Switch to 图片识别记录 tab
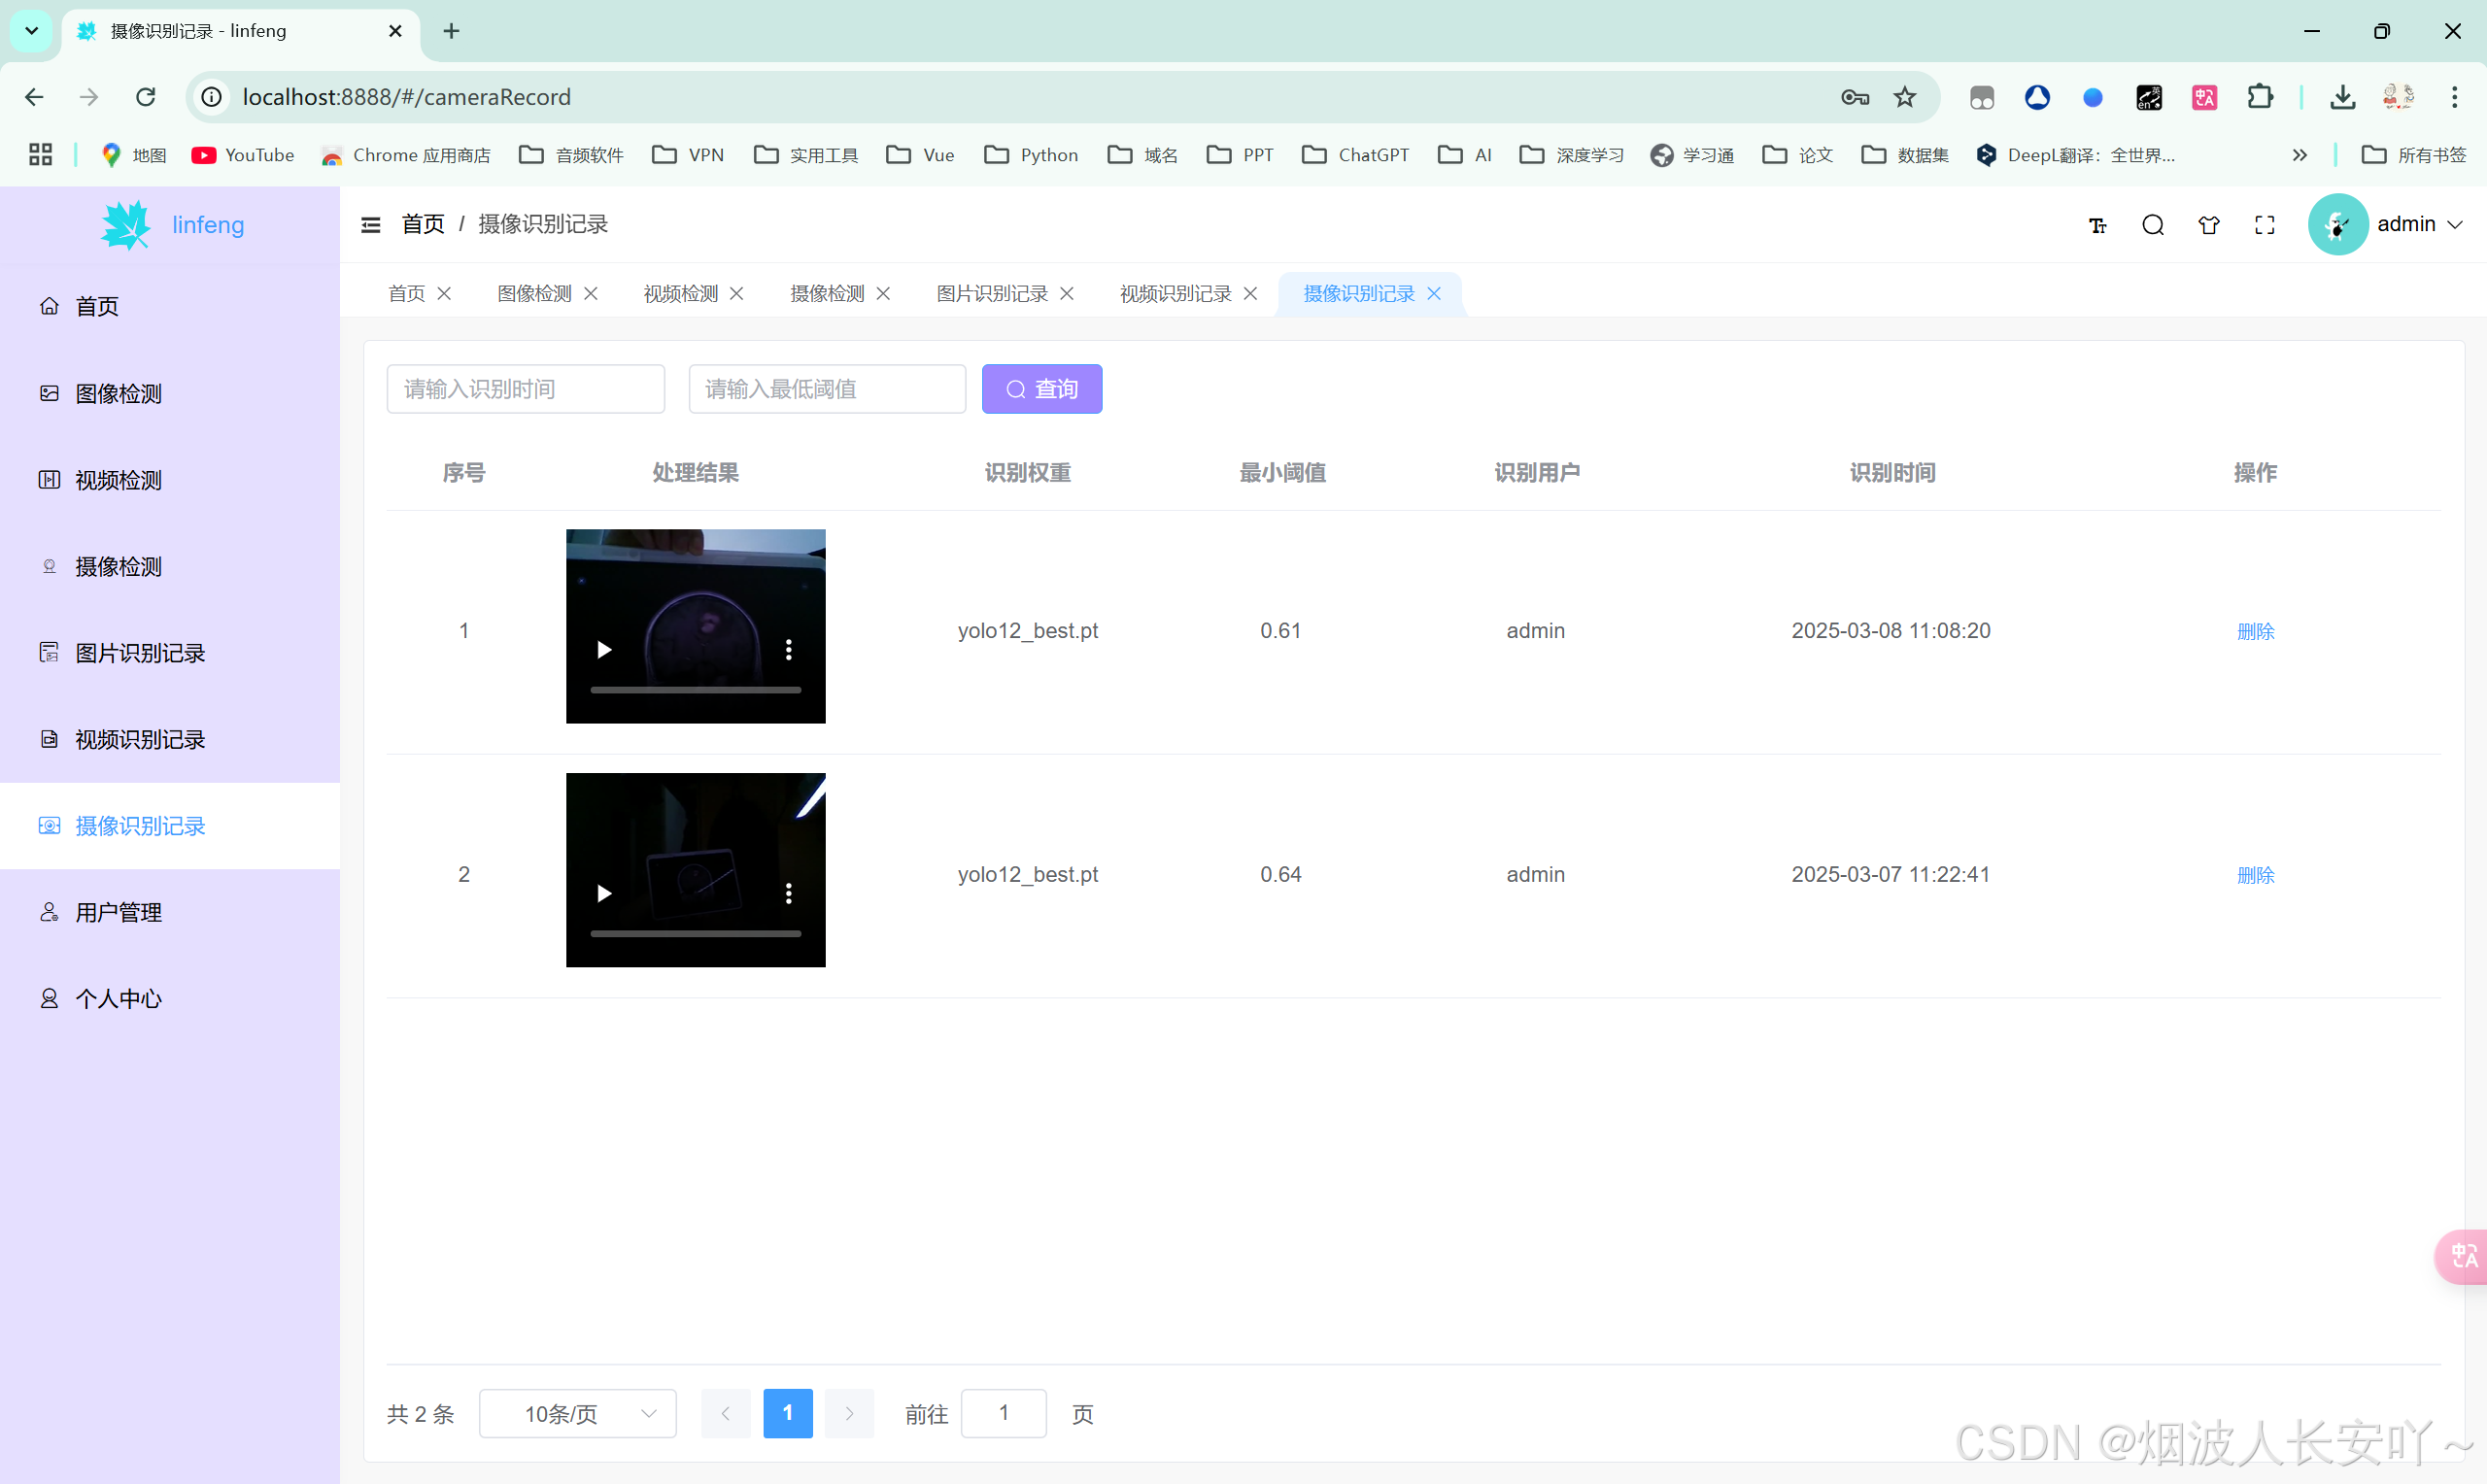Viewport: 2487px width, 1484px height. click(991, 293)
